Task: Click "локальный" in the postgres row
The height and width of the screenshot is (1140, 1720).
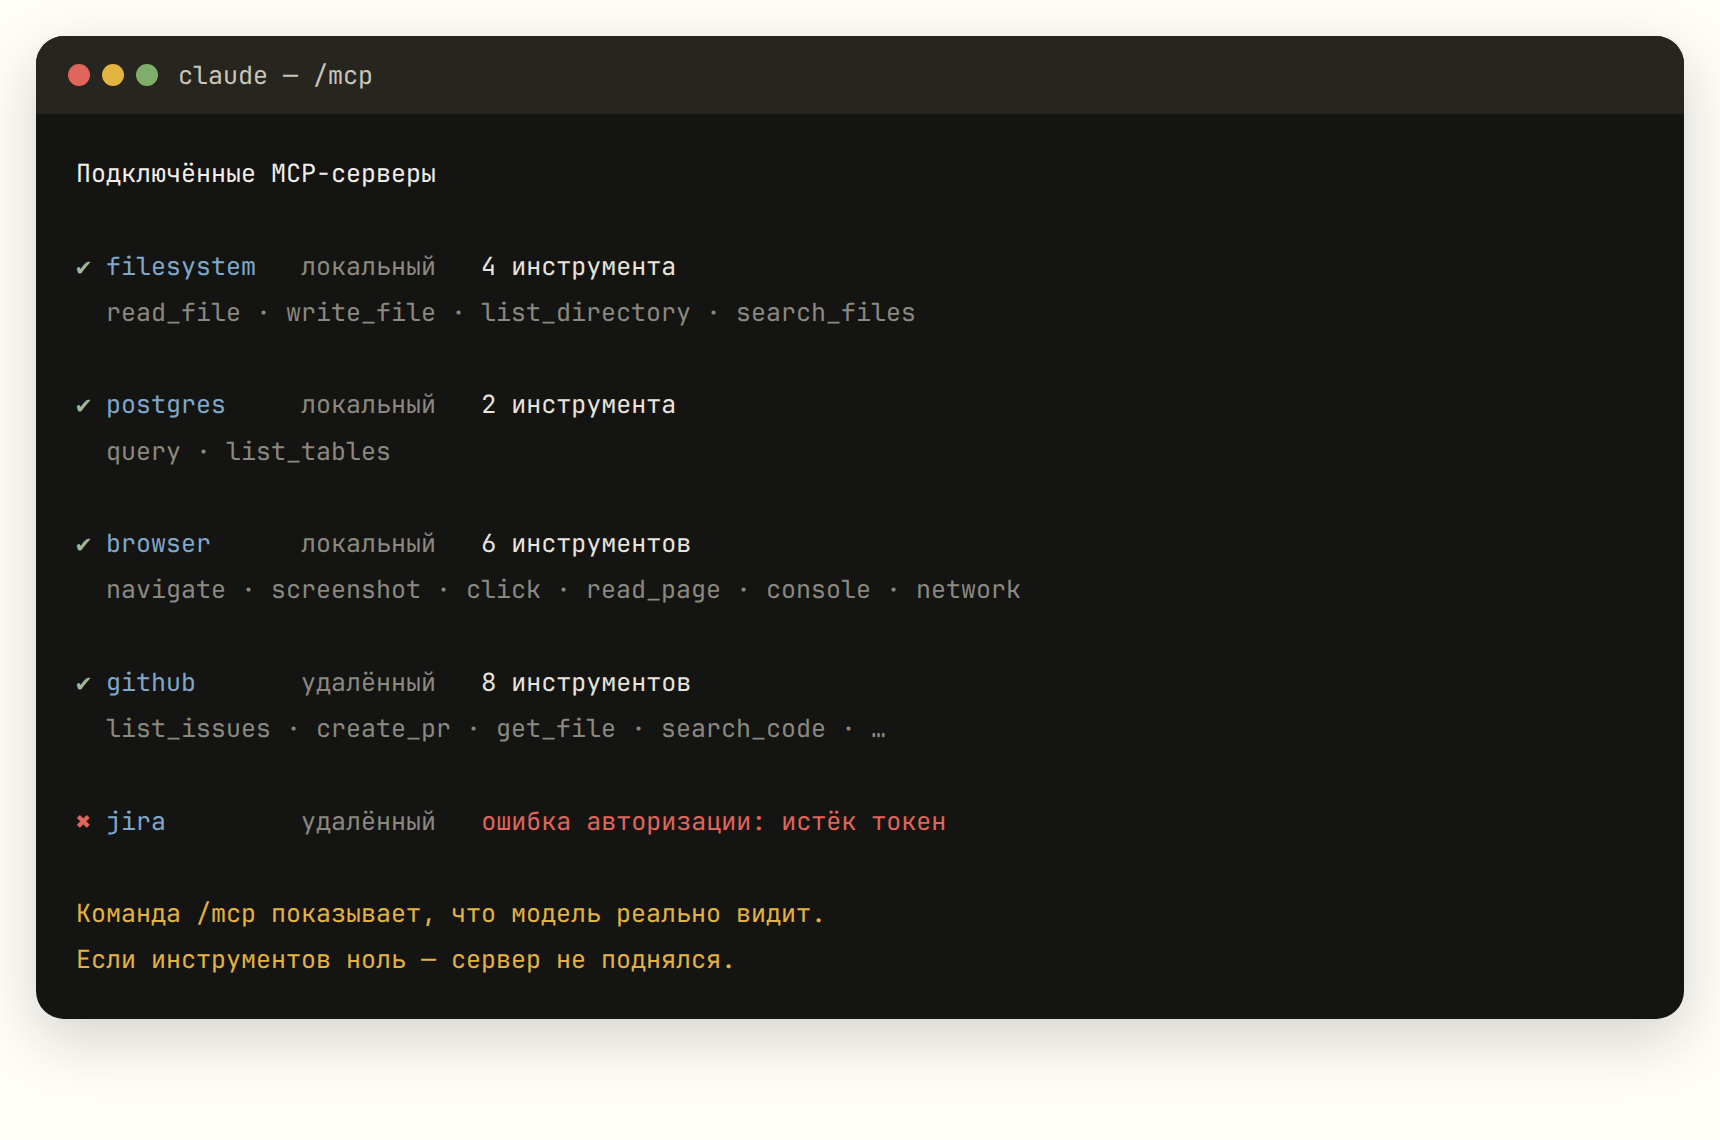Action: point(368,405)
